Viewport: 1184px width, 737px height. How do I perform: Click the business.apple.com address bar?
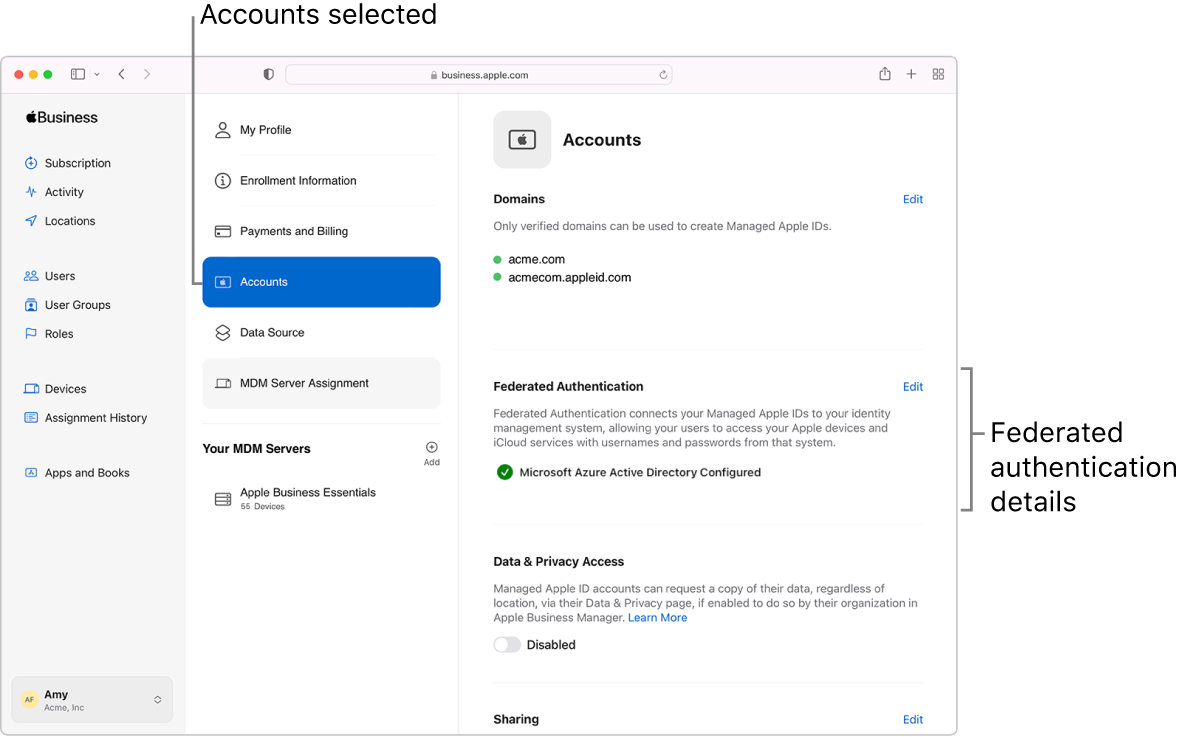tap(478, 74)
